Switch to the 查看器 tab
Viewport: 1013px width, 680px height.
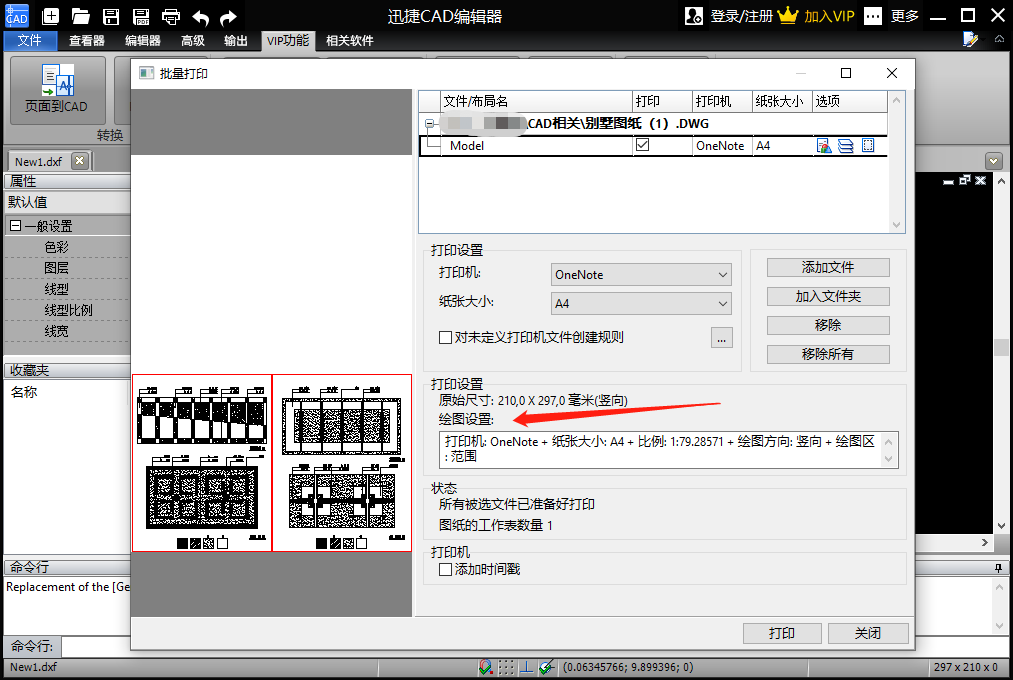(87, 41)
